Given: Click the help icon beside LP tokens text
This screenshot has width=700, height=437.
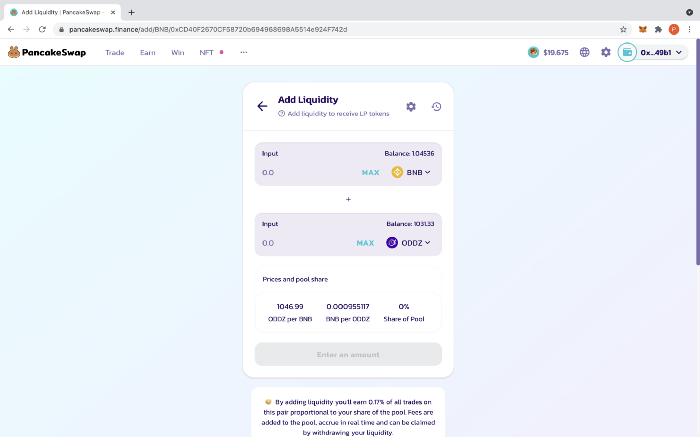Looking at the screenshot, I should pyautogui.click(x=281, y=114).
